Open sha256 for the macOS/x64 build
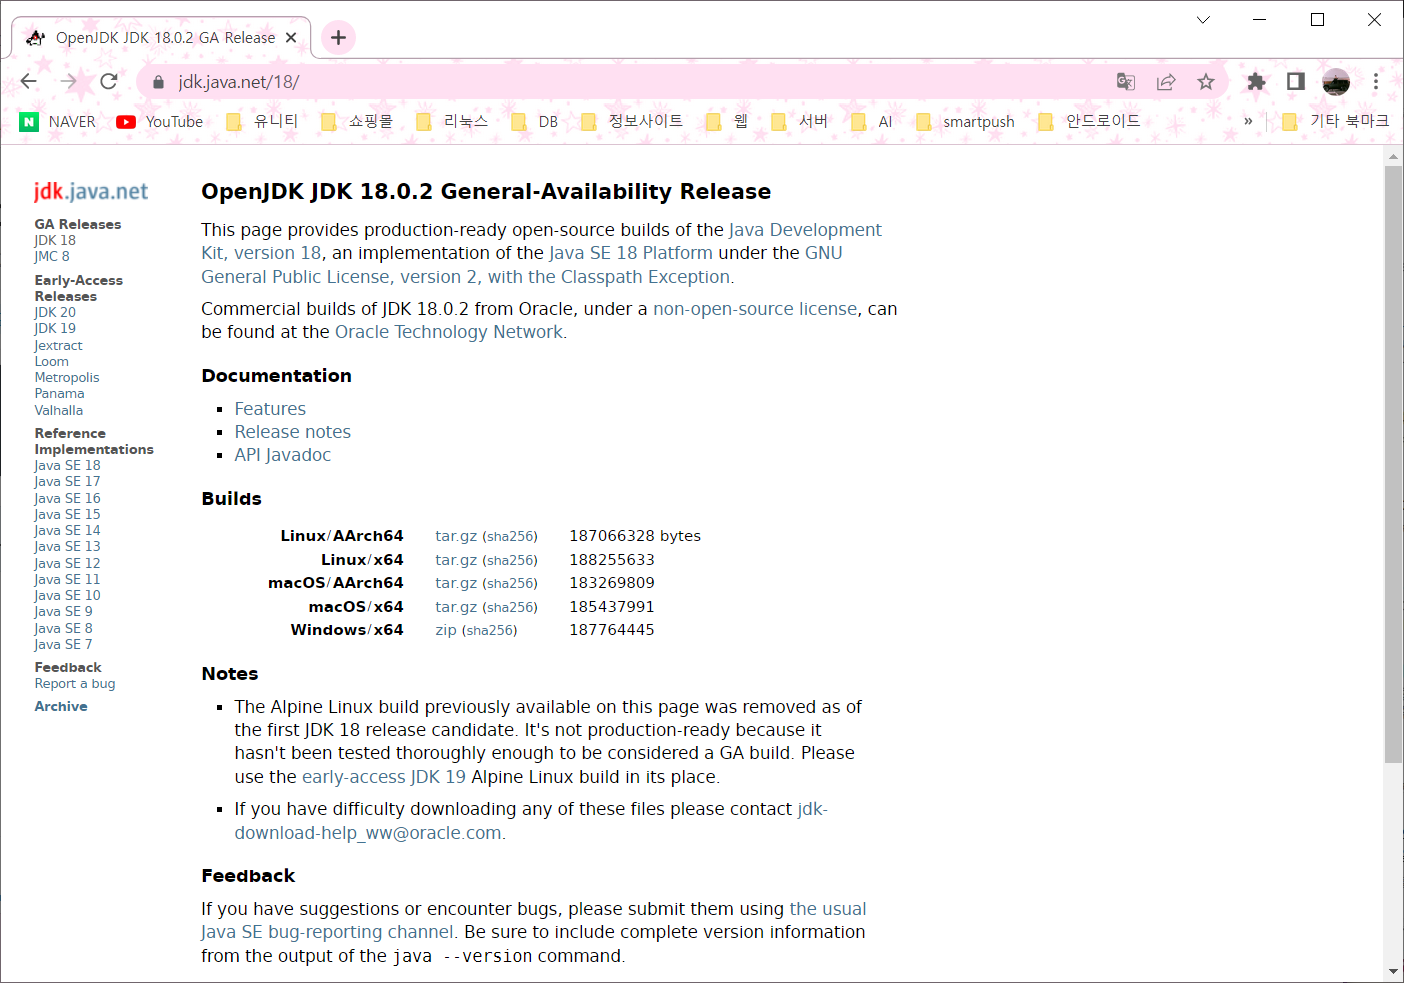Image resolution: width=1404 pixels, height=983 pixels. point(511,607)
